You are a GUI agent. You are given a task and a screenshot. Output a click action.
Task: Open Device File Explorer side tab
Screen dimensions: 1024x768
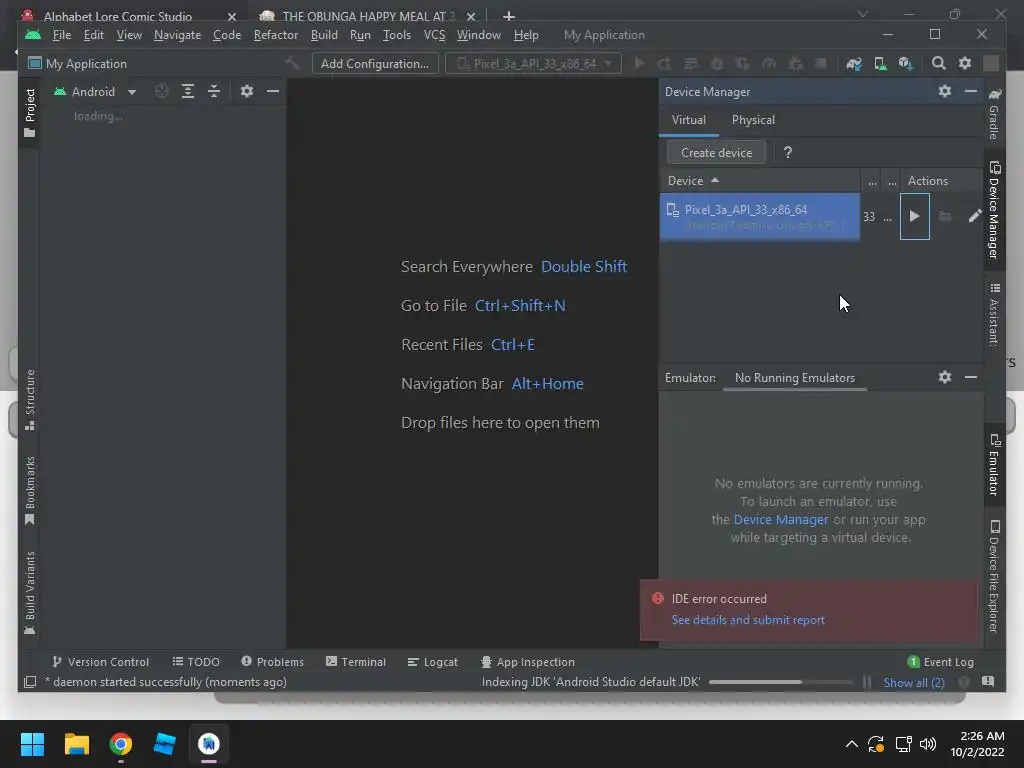994,577
